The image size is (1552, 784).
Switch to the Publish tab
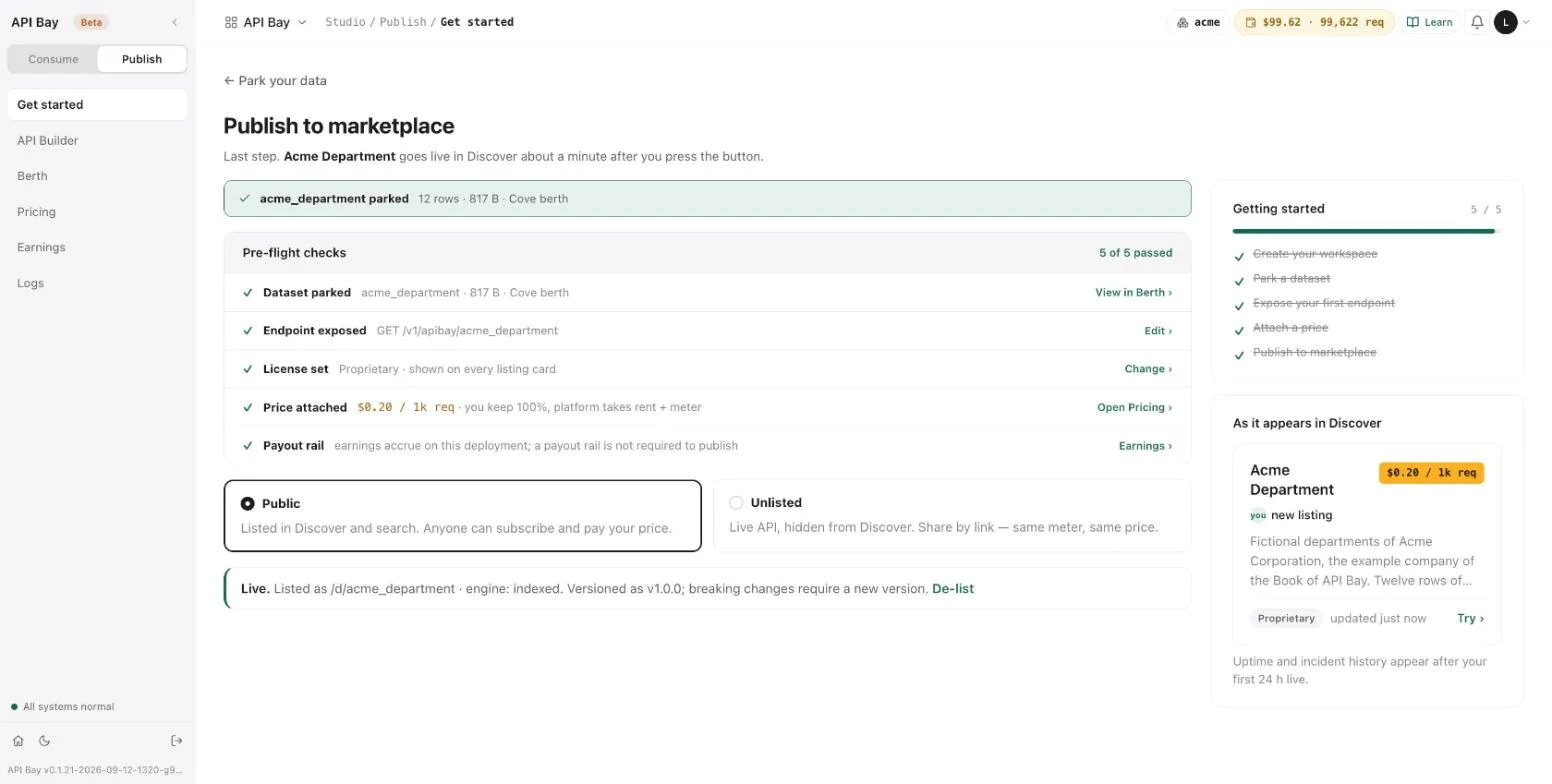[142, 59]
